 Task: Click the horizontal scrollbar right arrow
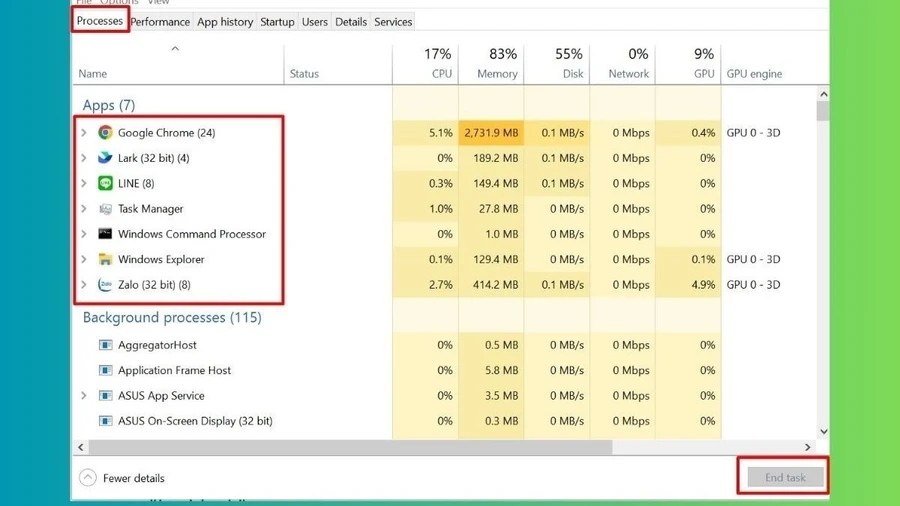click(808, 447)
